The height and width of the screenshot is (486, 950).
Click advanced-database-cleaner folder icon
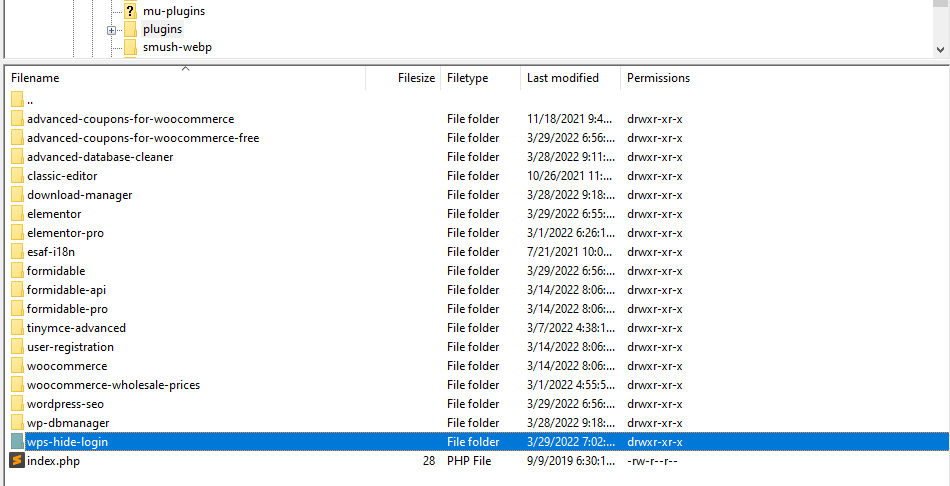coord(17,157)
